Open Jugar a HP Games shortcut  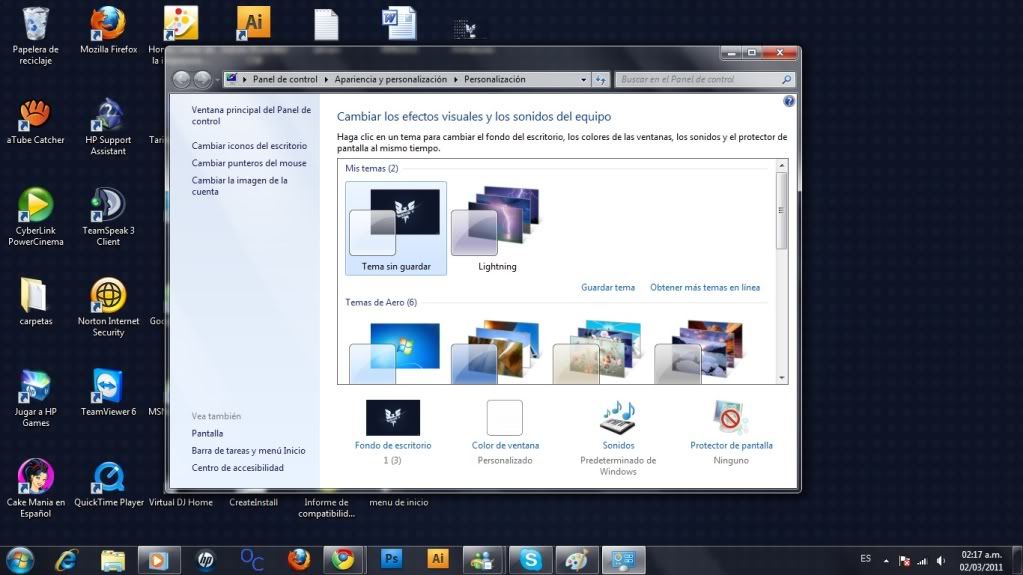tap(35, 398)
